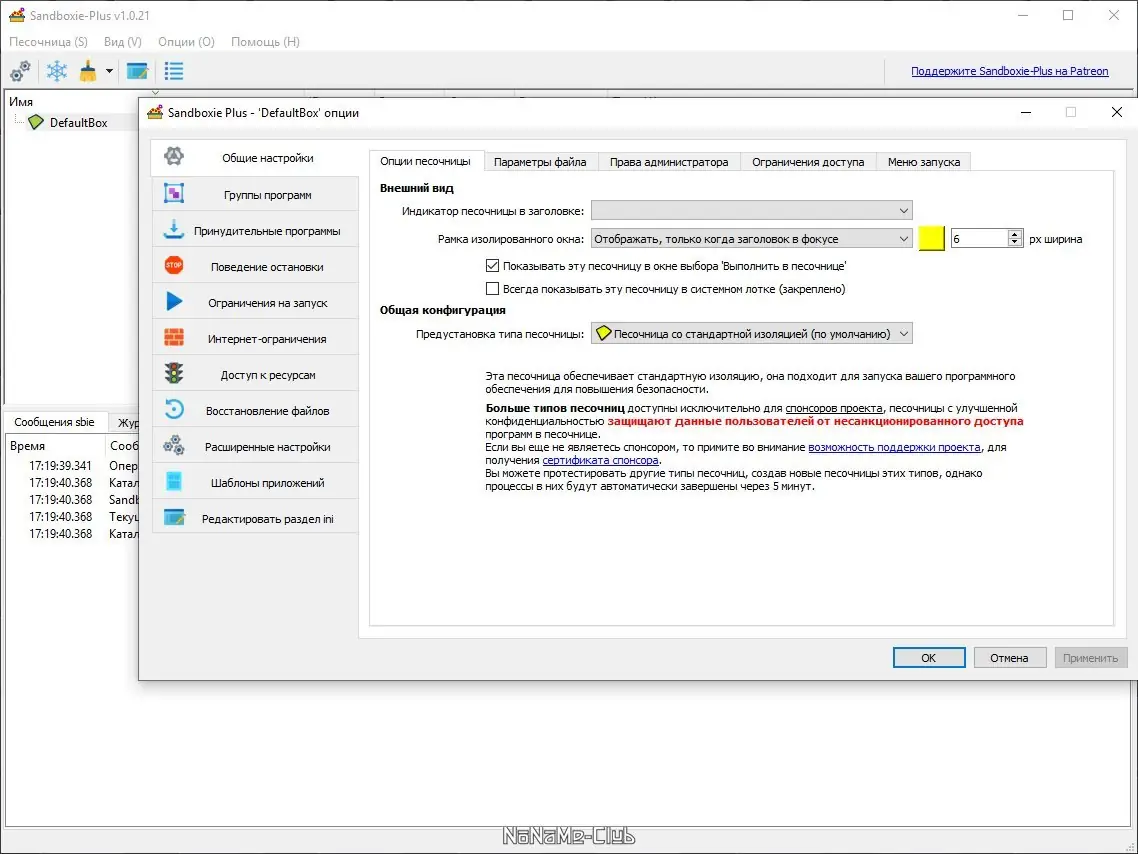Open the Internet restrictions firewall icon
The height and width of the screenshot is (854, 1138).
(x=173, y=337)
